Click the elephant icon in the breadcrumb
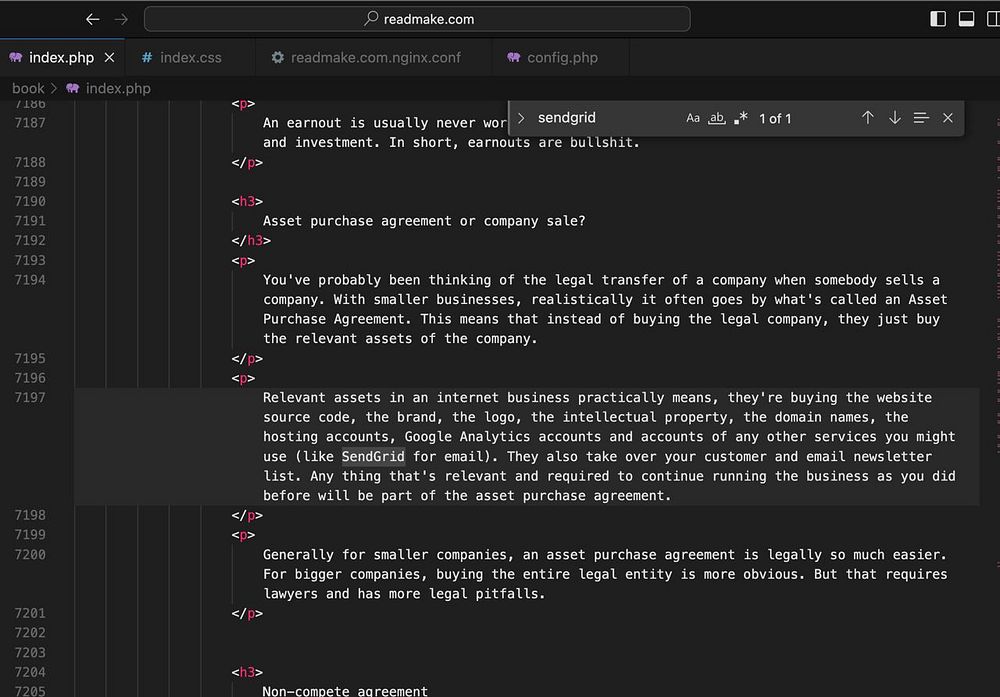 click(73, 88)
